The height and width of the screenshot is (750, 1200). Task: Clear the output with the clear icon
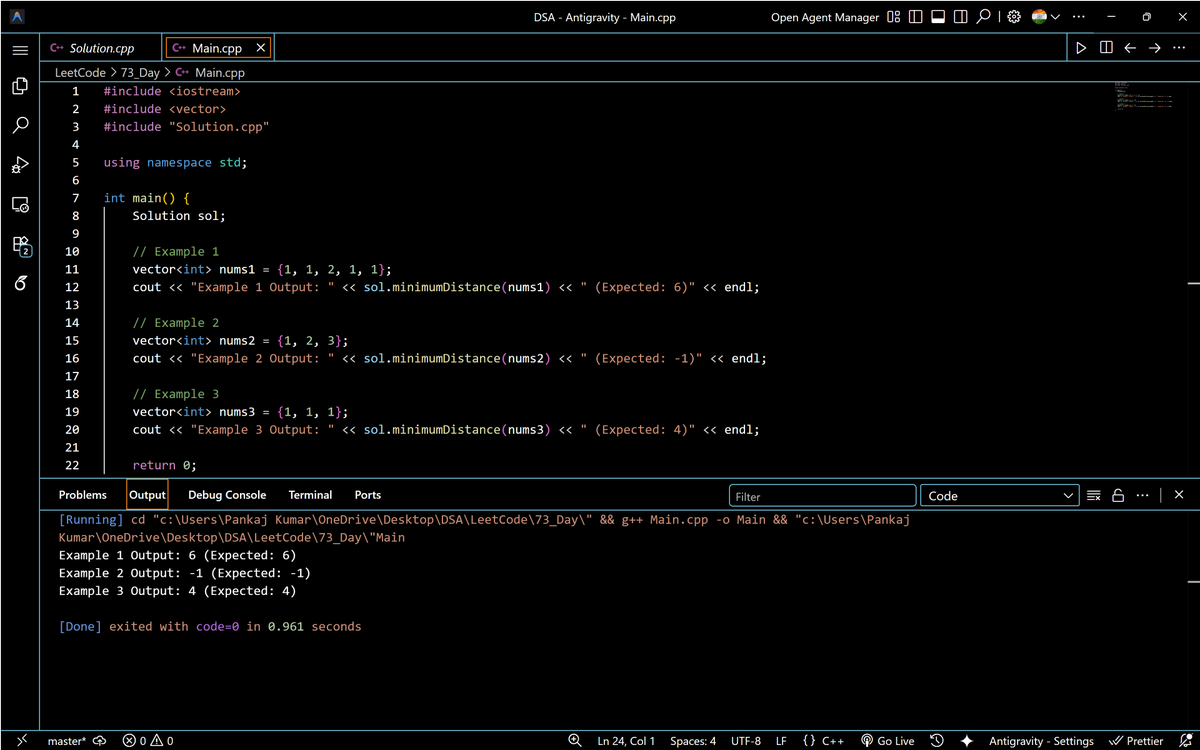pyautogui.click(x=1094, y=495)
